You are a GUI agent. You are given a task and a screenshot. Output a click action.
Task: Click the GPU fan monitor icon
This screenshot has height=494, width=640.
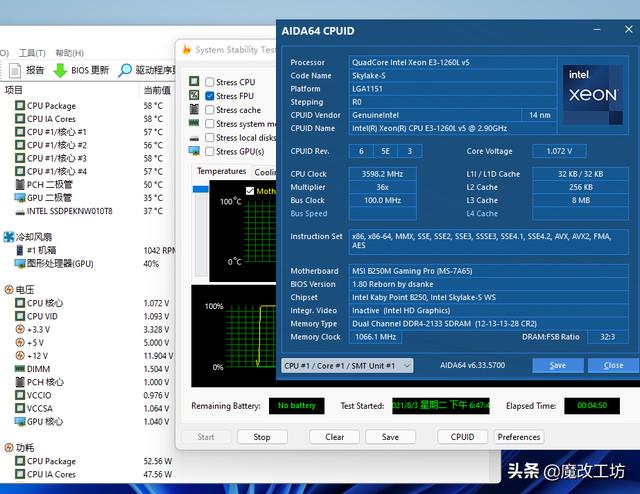20,263
